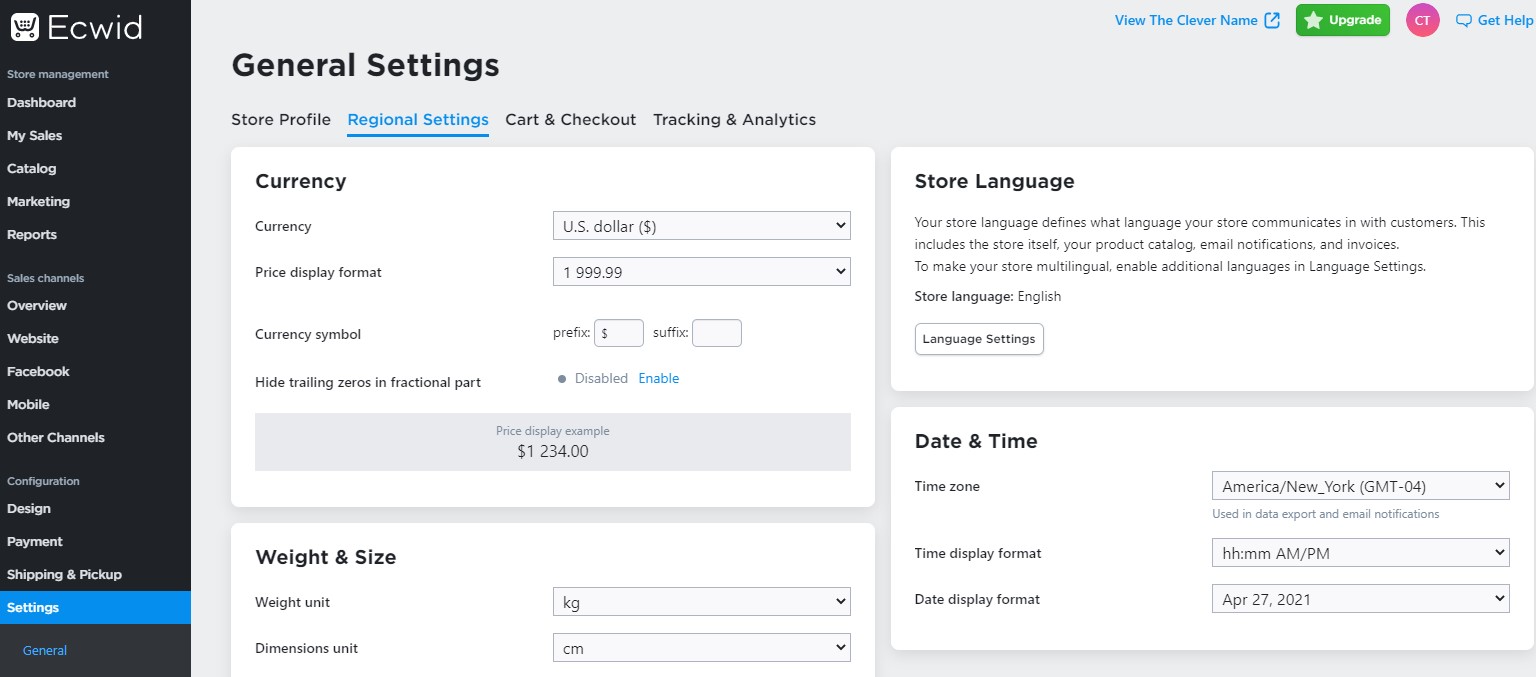
Task: Open the Price display format dropdown
Action: (x=701, y=271)
